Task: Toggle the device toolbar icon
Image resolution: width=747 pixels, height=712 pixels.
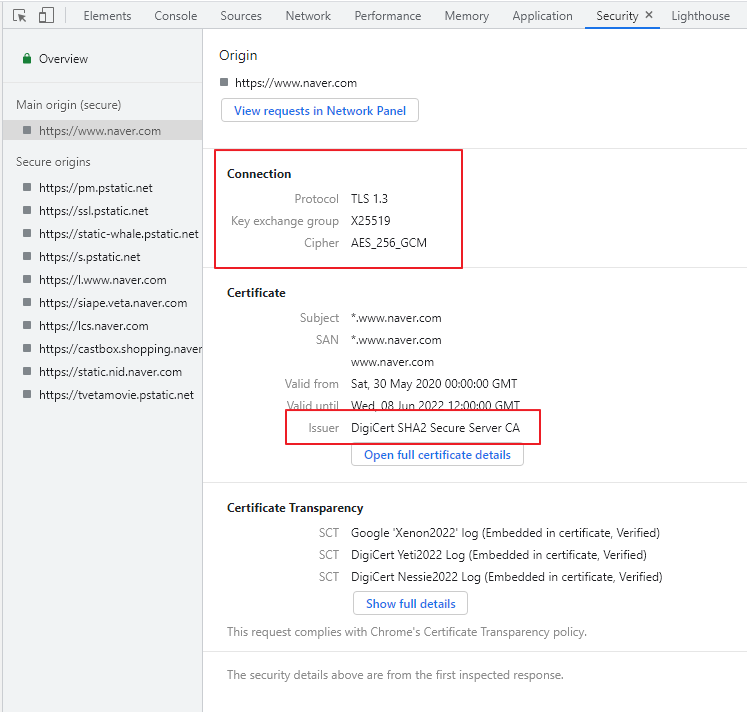Action: 46,16
